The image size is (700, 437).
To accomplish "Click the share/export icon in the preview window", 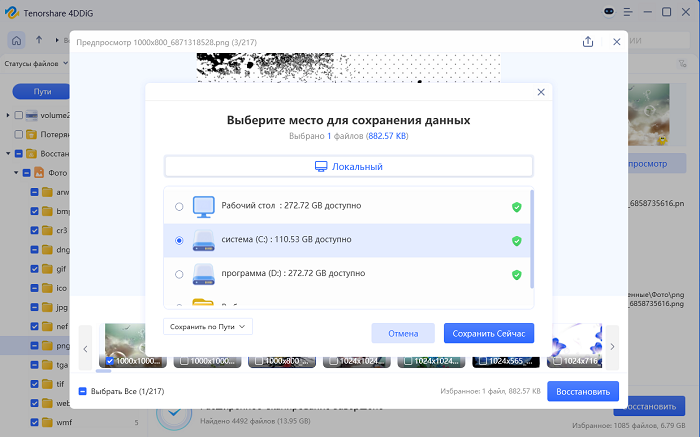I will 588,42.
